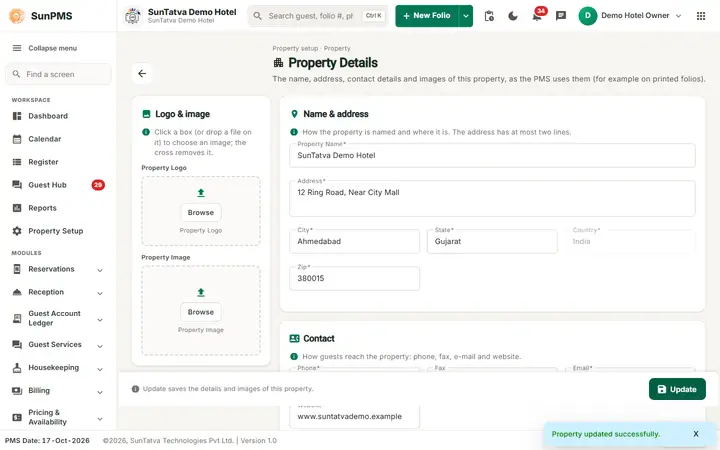Click the Version 1.0 footer text

pyautogui.click(x=259, y=440)
